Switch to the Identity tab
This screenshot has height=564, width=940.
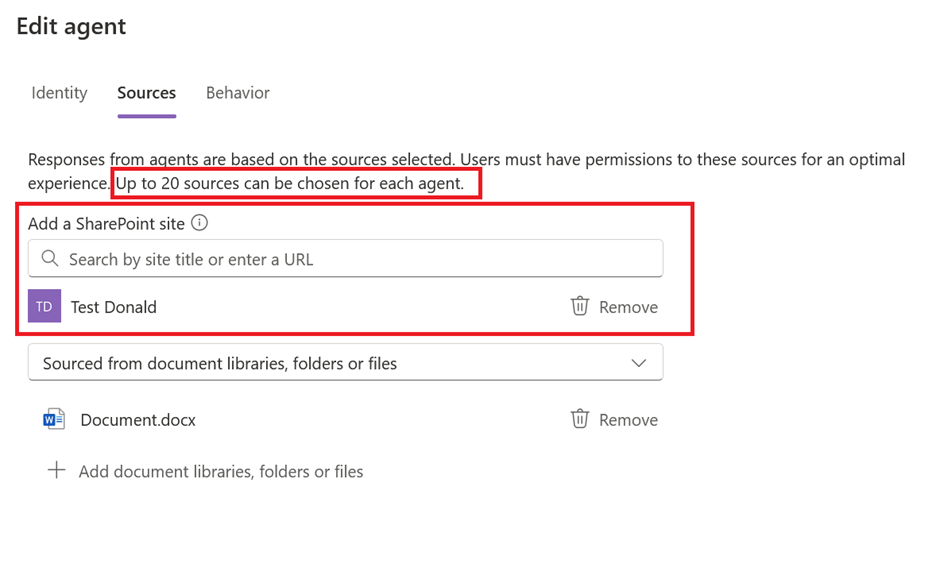[x=59, y=93]
